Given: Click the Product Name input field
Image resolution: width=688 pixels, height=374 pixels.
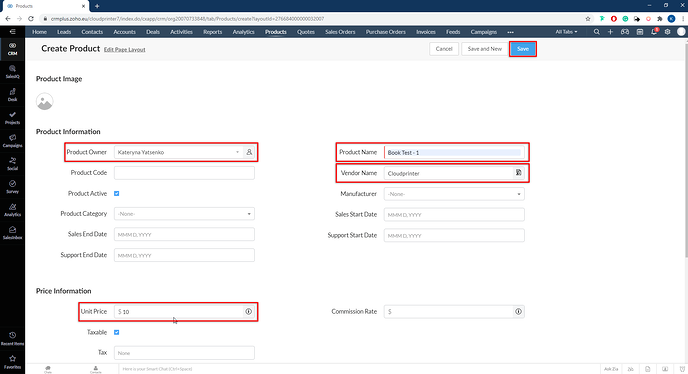Looking at the screenshot, I should 454,152.
